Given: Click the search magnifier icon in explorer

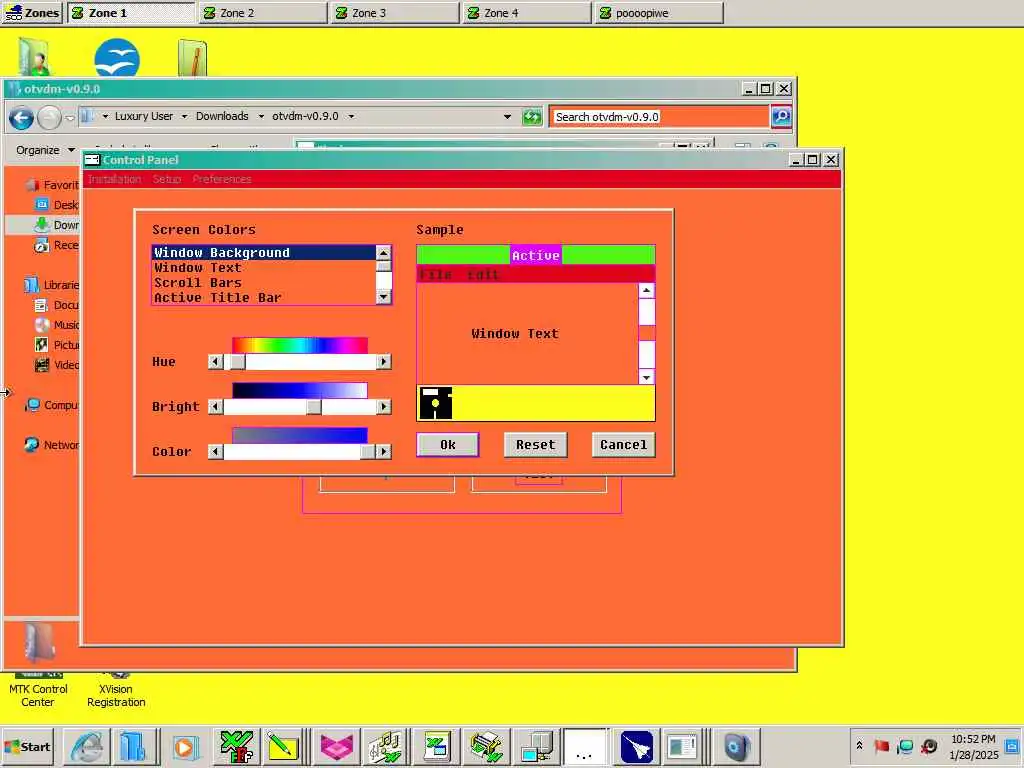Looking at the screenshot, I should coord(781,117).
